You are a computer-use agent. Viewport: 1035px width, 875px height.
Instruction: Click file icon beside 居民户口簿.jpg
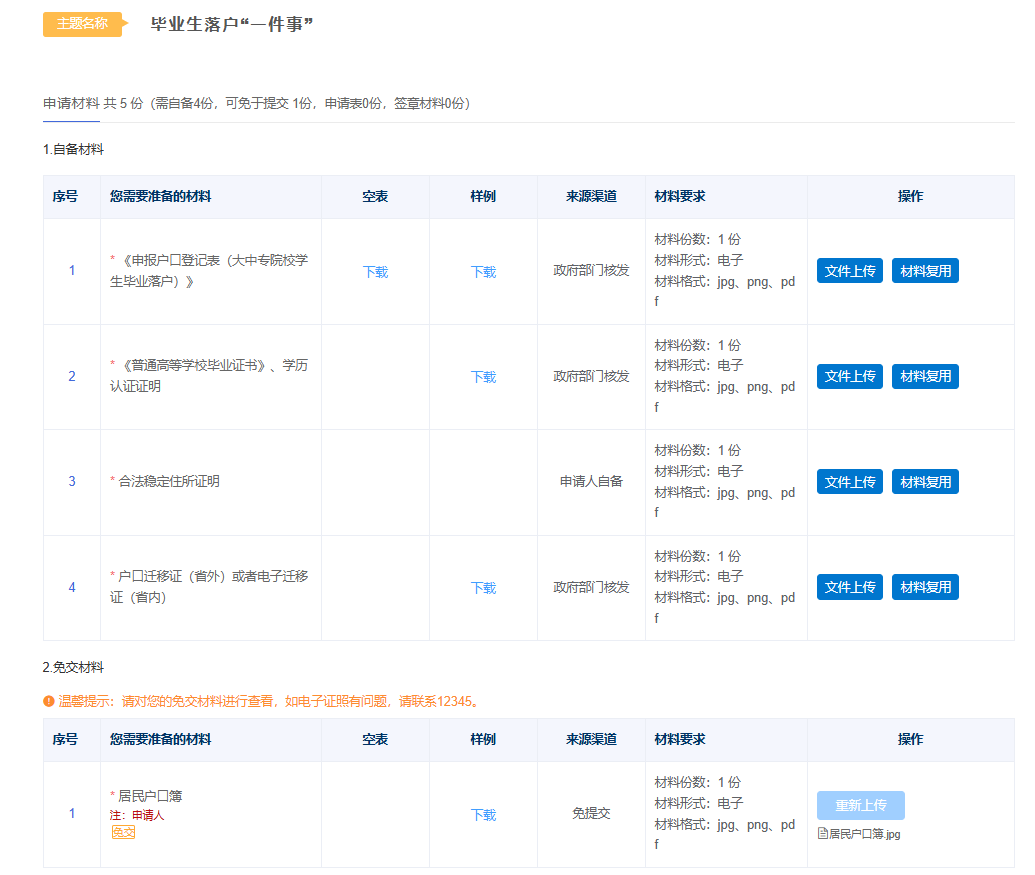click(823, 833)
